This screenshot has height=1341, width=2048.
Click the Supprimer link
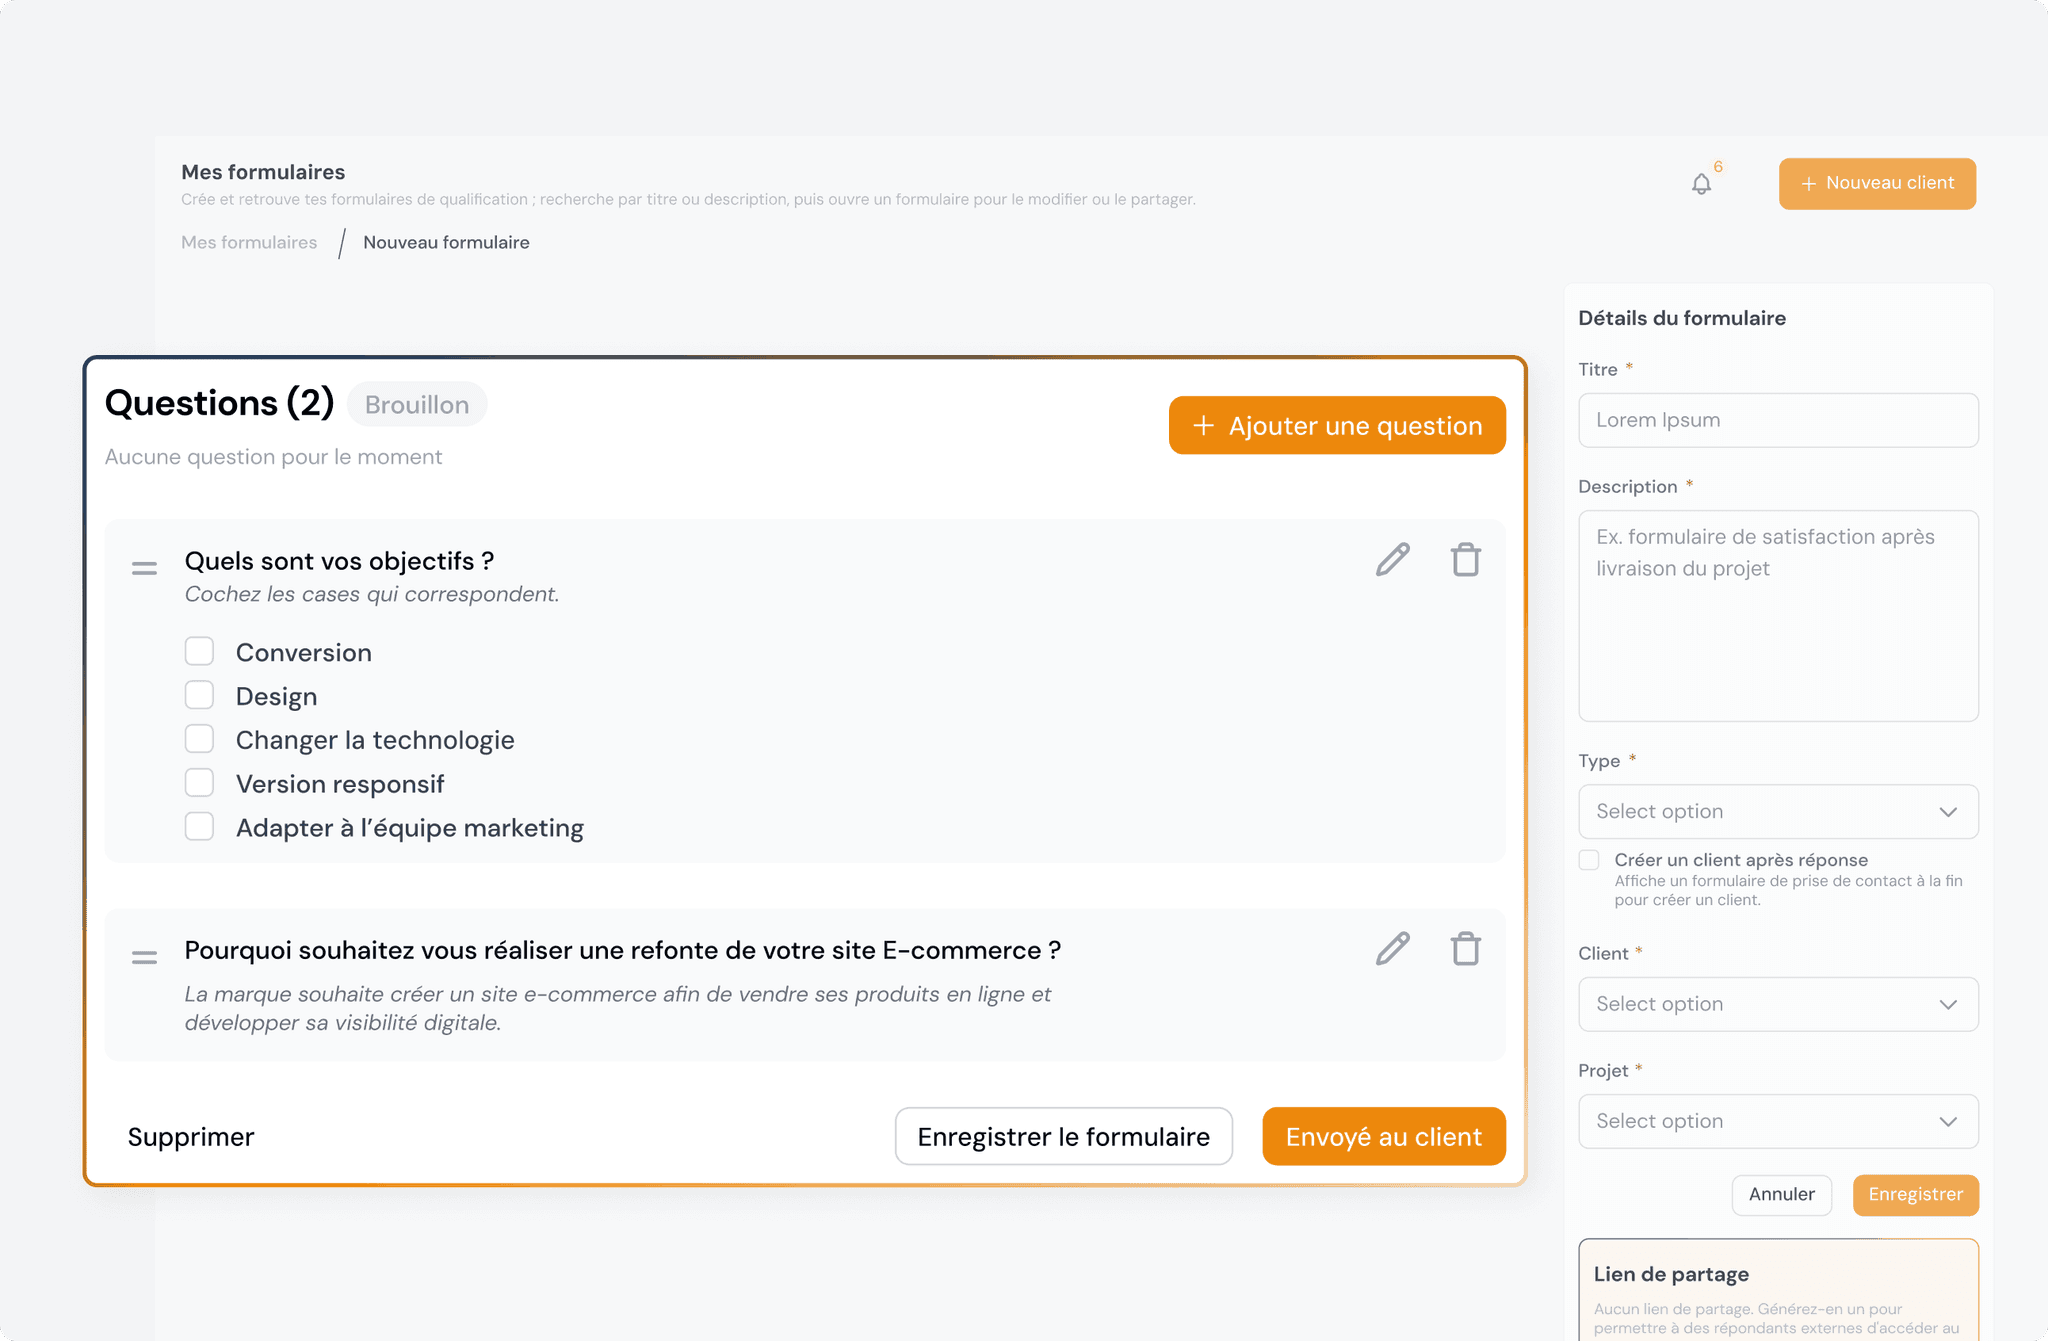tap(191, 1137)
